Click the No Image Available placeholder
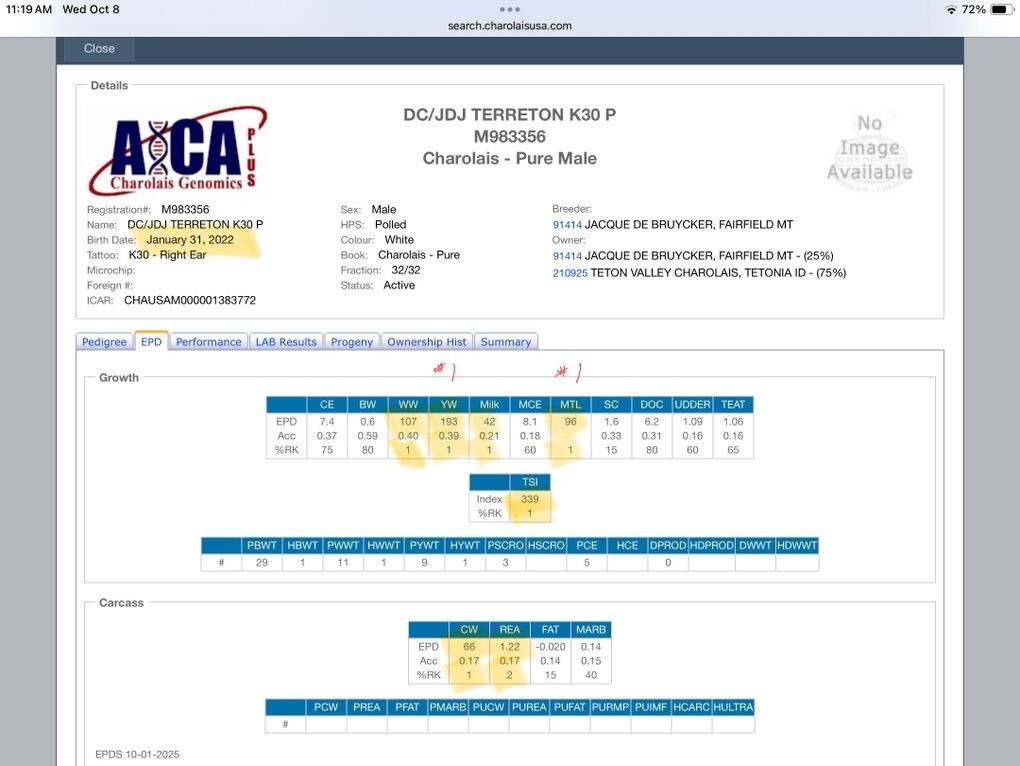Image resolution: width=1020 pixels, height=766 pixels. (869, 148)
